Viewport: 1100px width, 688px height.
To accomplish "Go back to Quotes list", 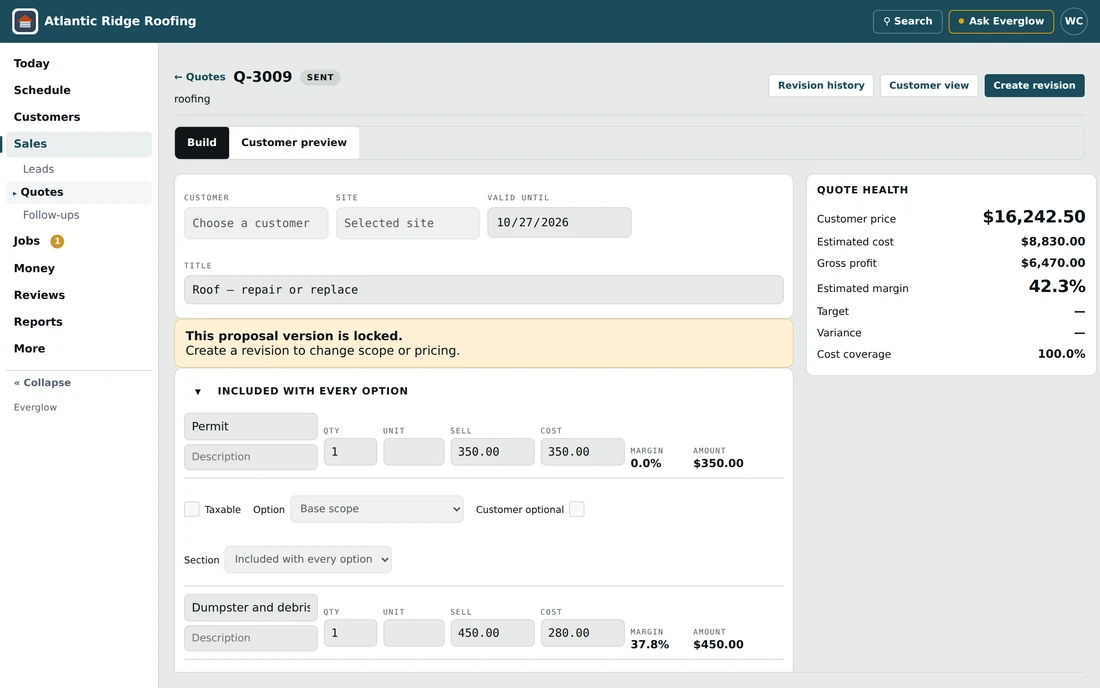I will point(200,77).
